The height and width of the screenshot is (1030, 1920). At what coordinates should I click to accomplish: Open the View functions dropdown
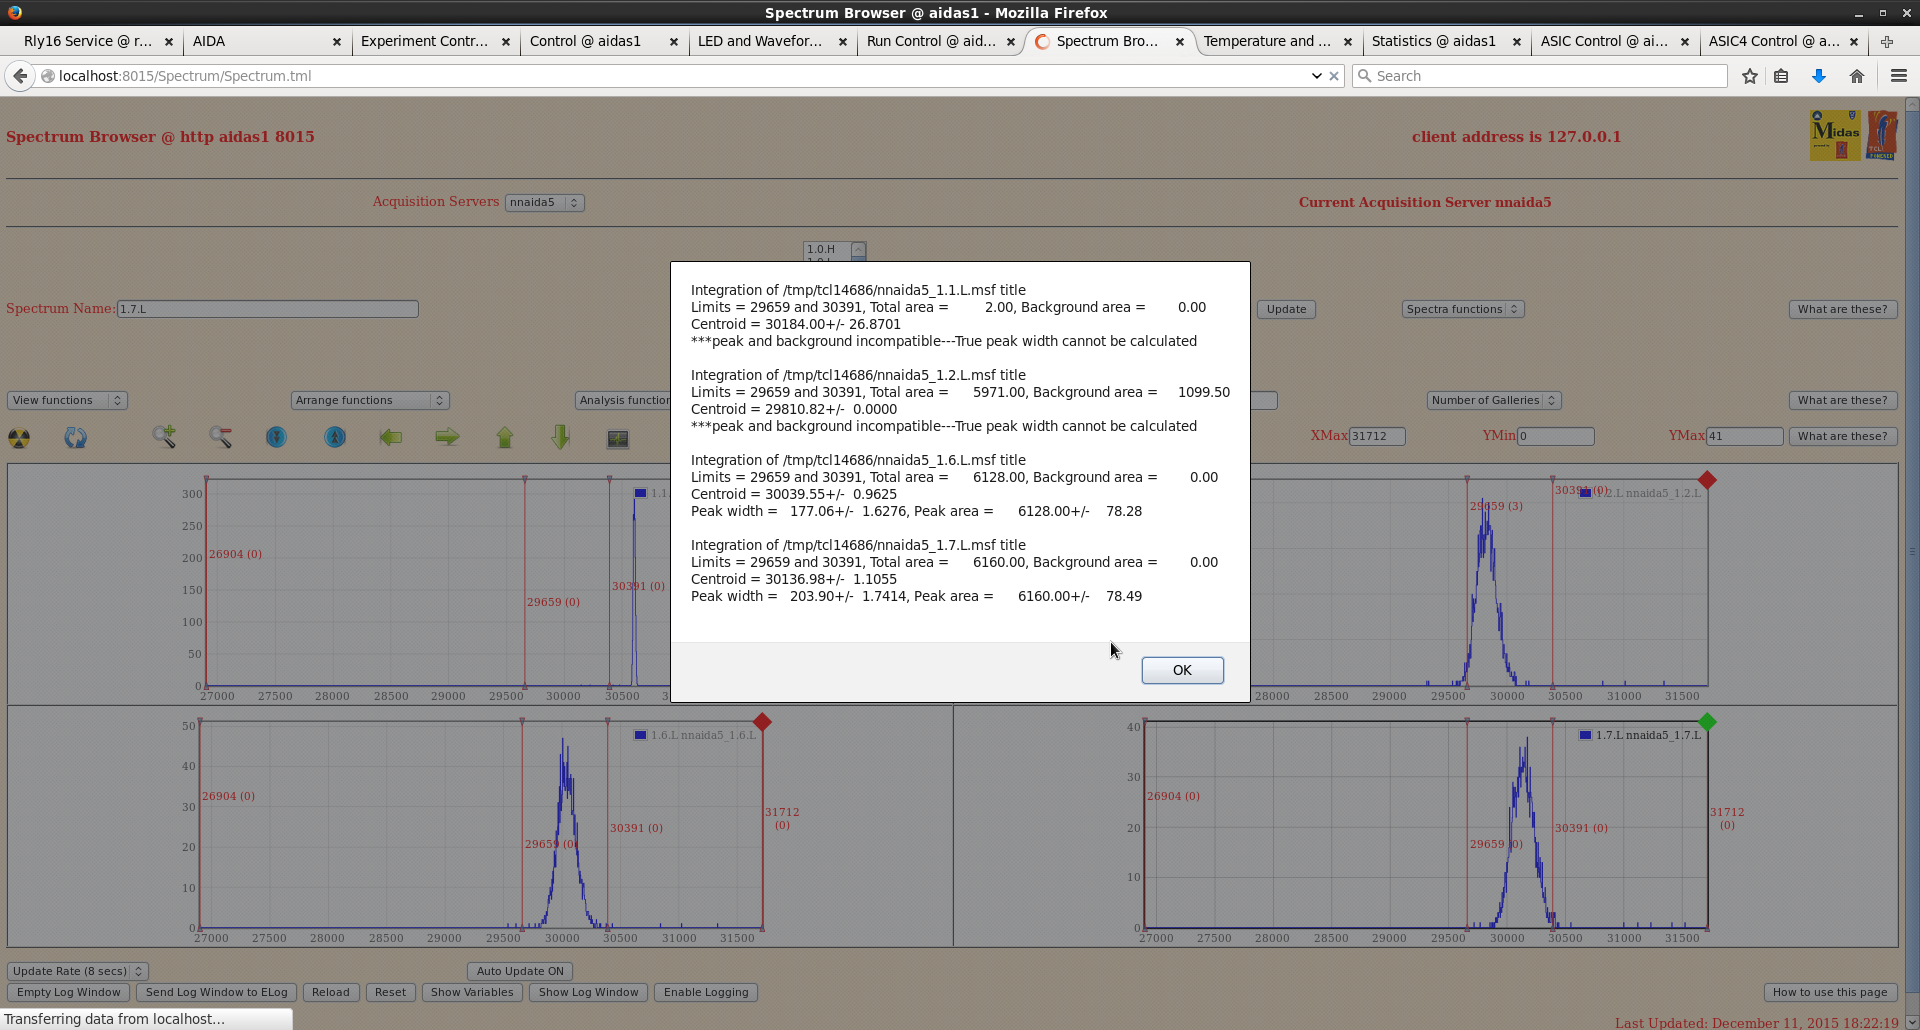67,400
